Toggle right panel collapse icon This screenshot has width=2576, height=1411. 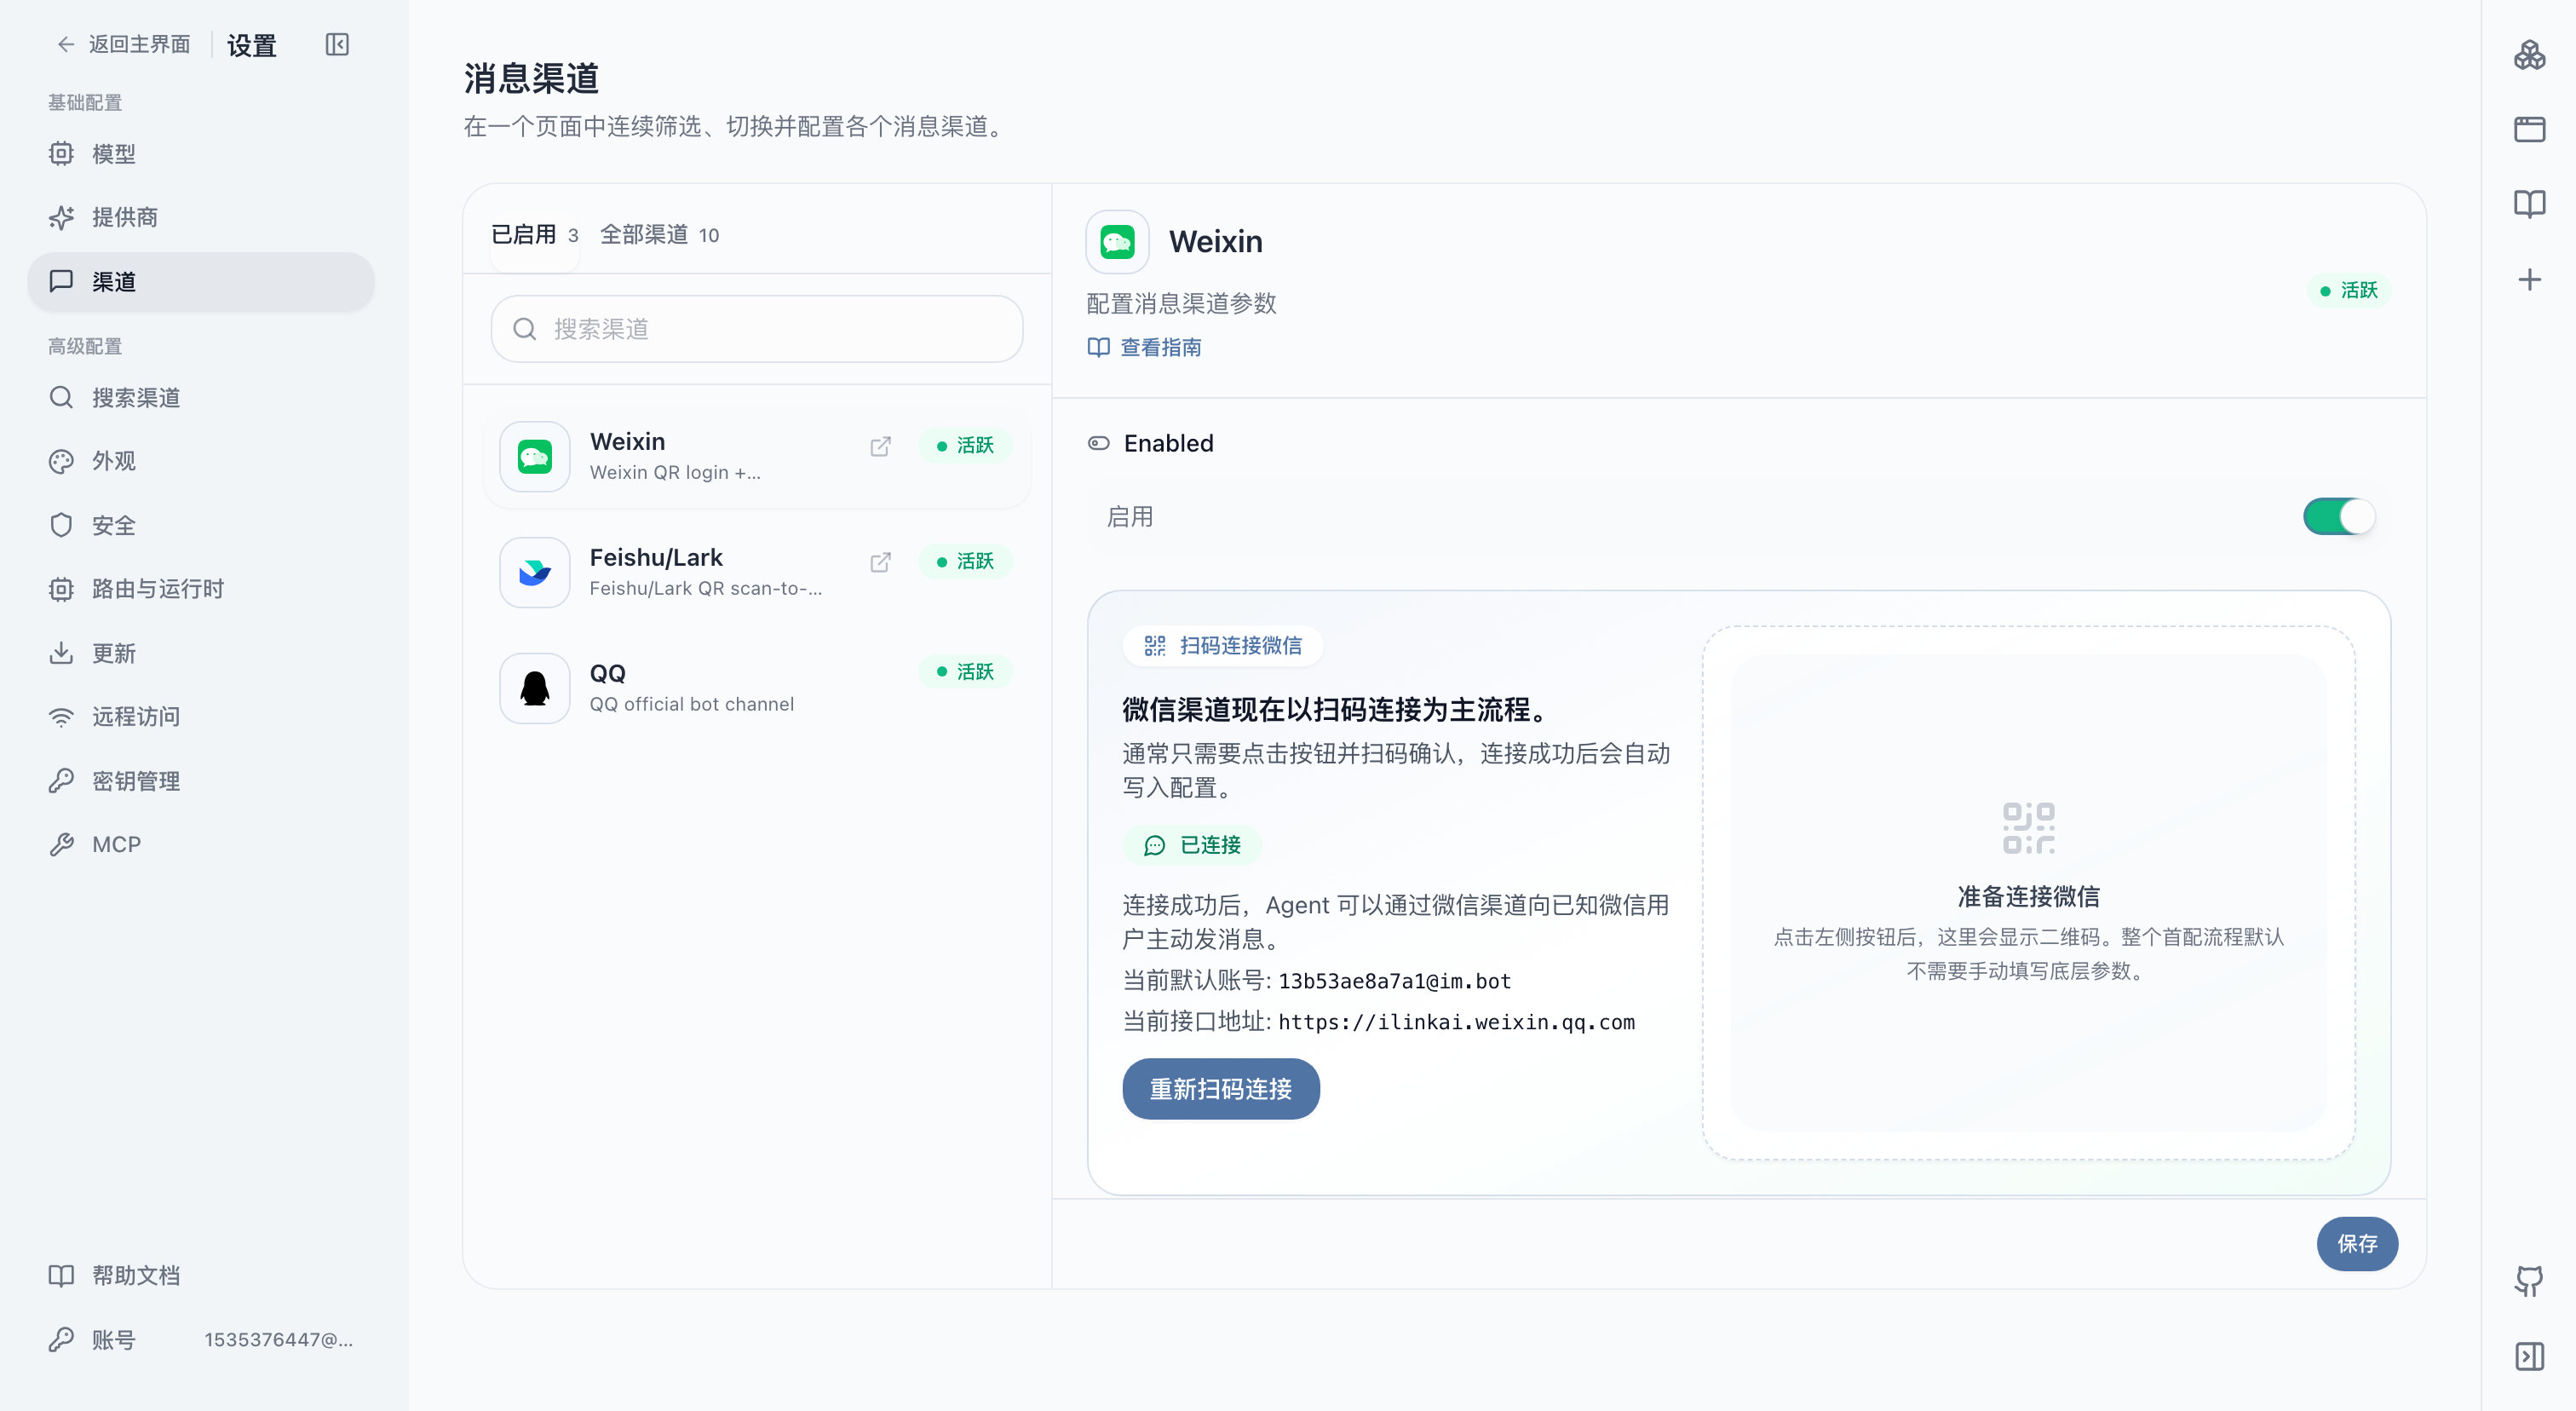(2529, 1356)
